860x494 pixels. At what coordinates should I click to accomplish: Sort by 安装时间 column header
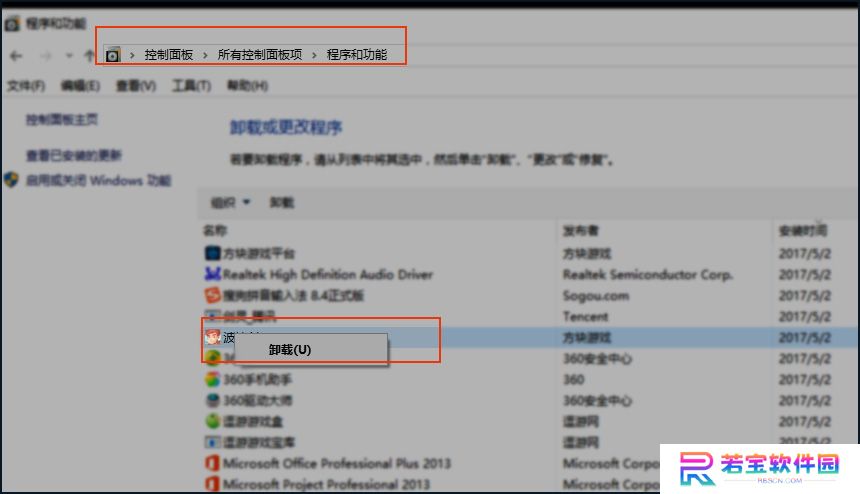(803, 230)
